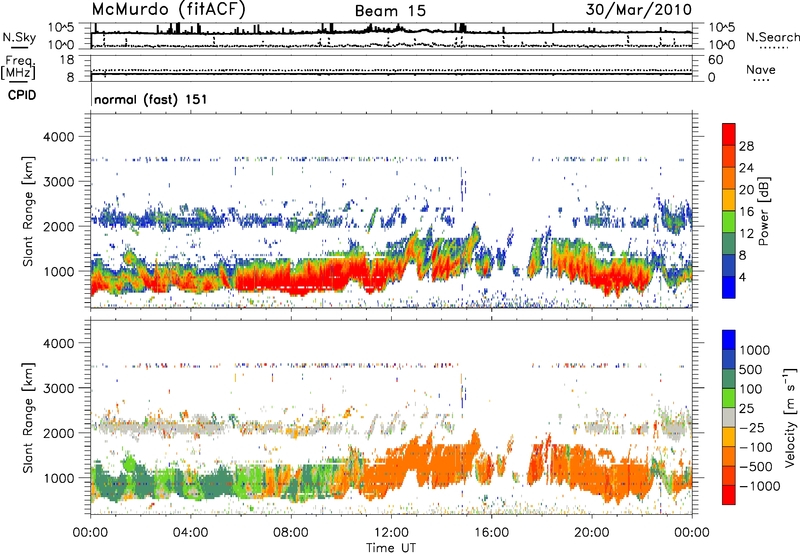The height and width of the screenshot is (554, 800).
Task: Click the 'CPID' row label
Action: 21,95
